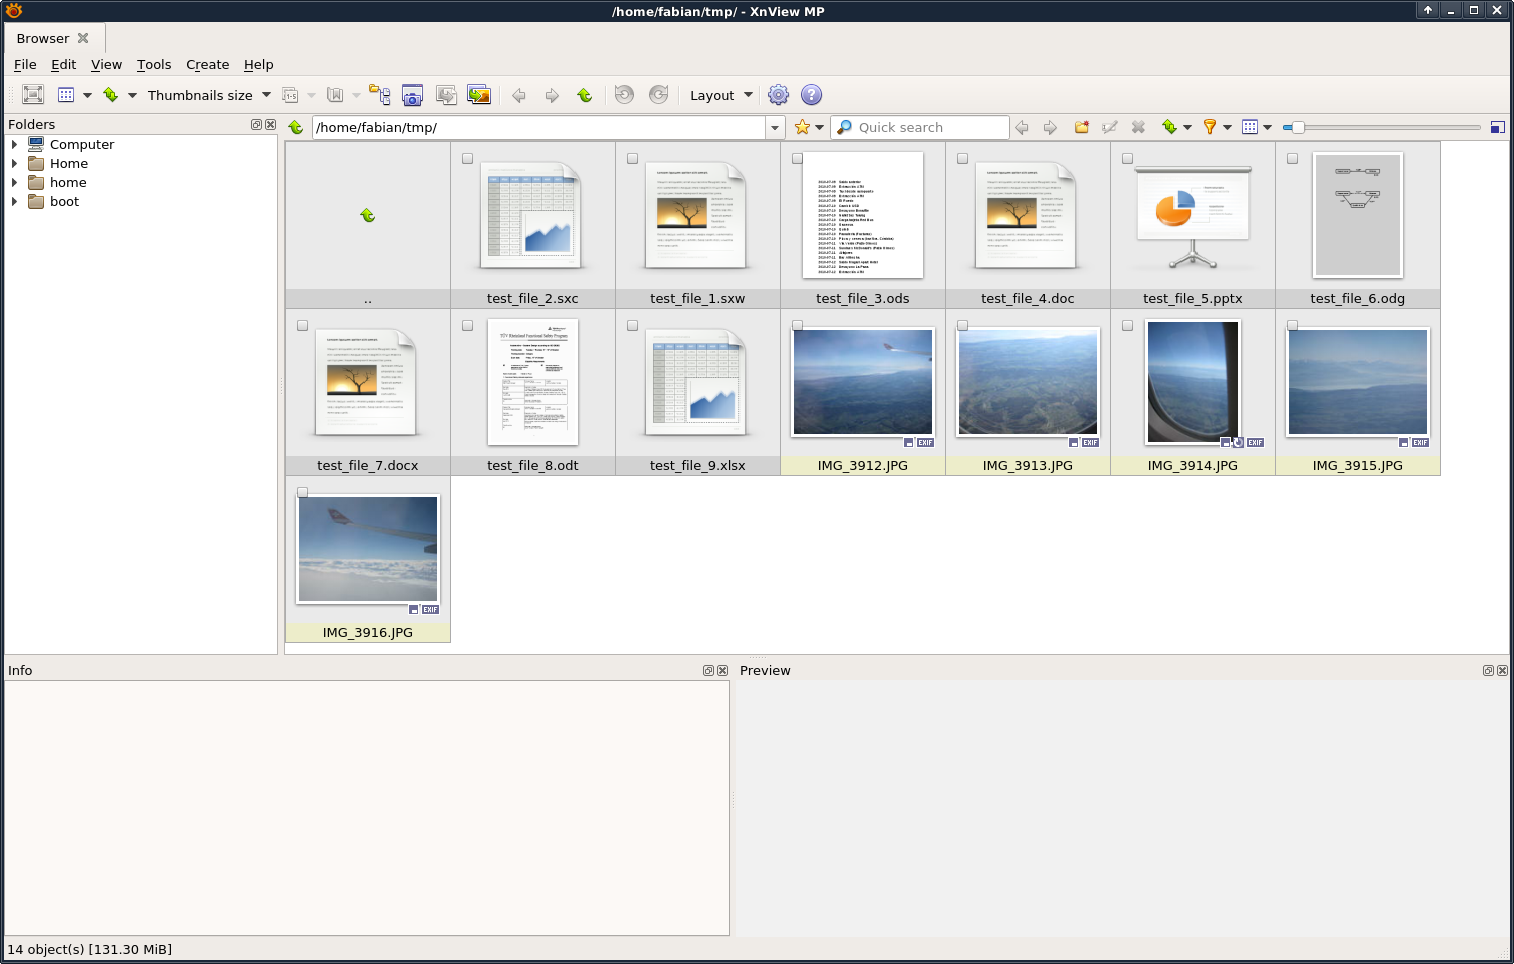This screenshot has height=964, width=1514.
Task: Open the Settings gear icon
Action: [778, 95]
